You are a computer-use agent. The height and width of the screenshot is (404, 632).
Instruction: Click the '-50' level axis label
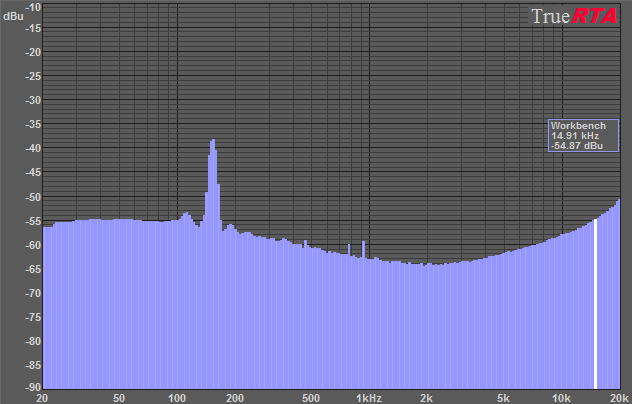coord(33,197)
